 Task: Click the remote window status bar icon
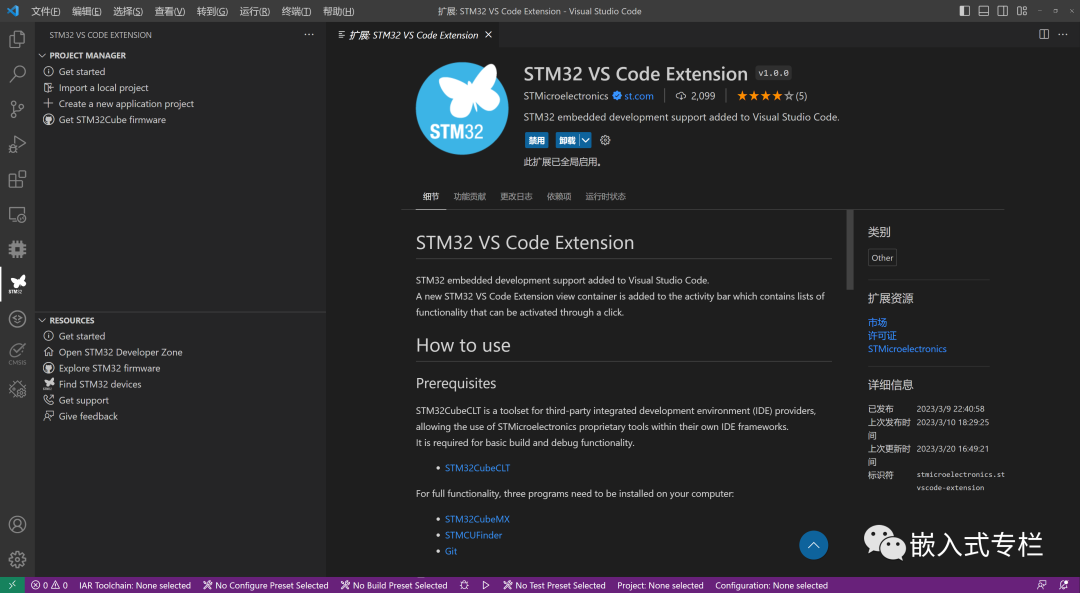[12, 585]
